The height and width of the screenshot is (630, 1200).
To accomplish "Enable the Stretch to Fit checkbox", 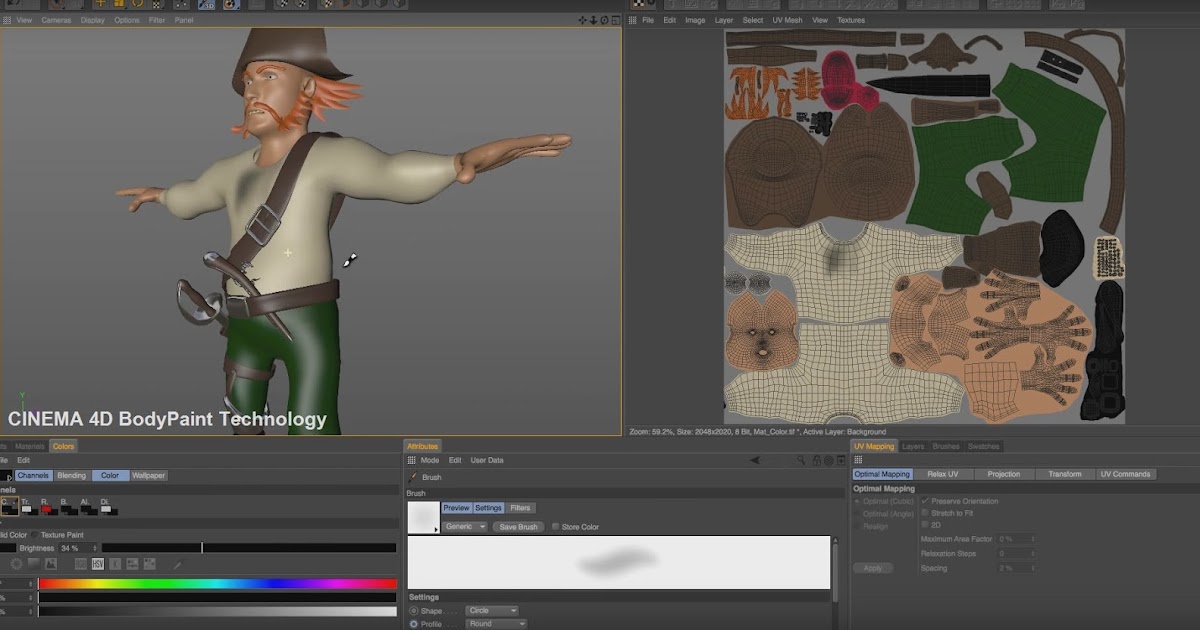I will (925, 513).
